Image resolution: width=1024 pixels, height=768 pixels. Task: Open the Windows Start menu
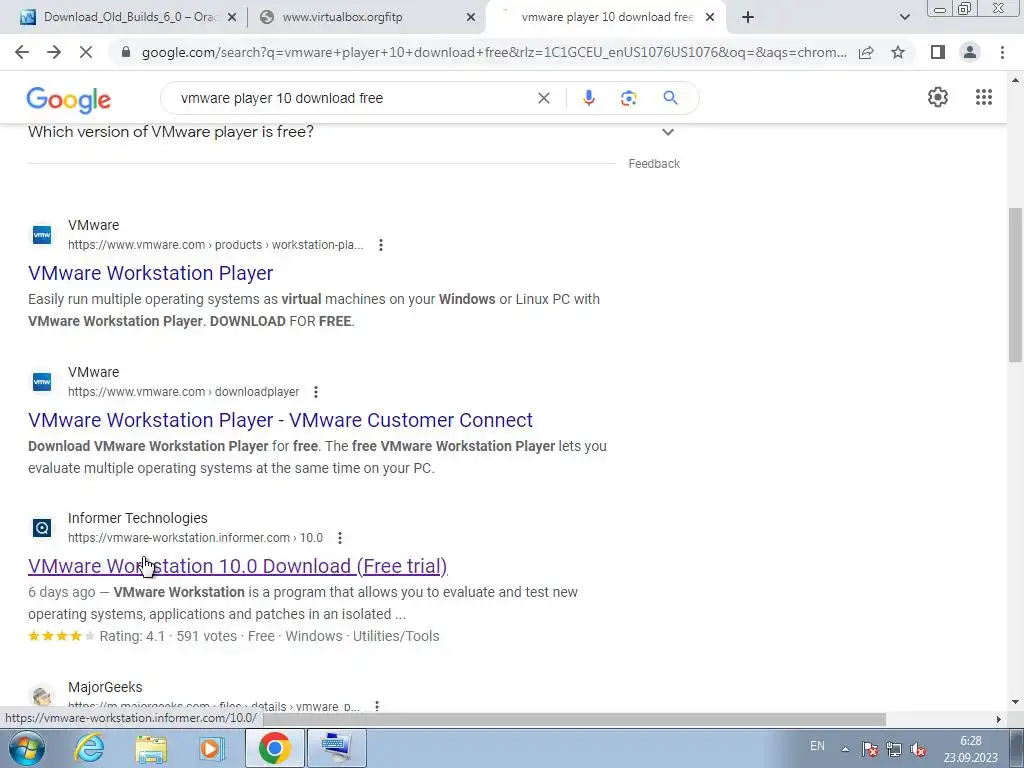pos(26,748)
